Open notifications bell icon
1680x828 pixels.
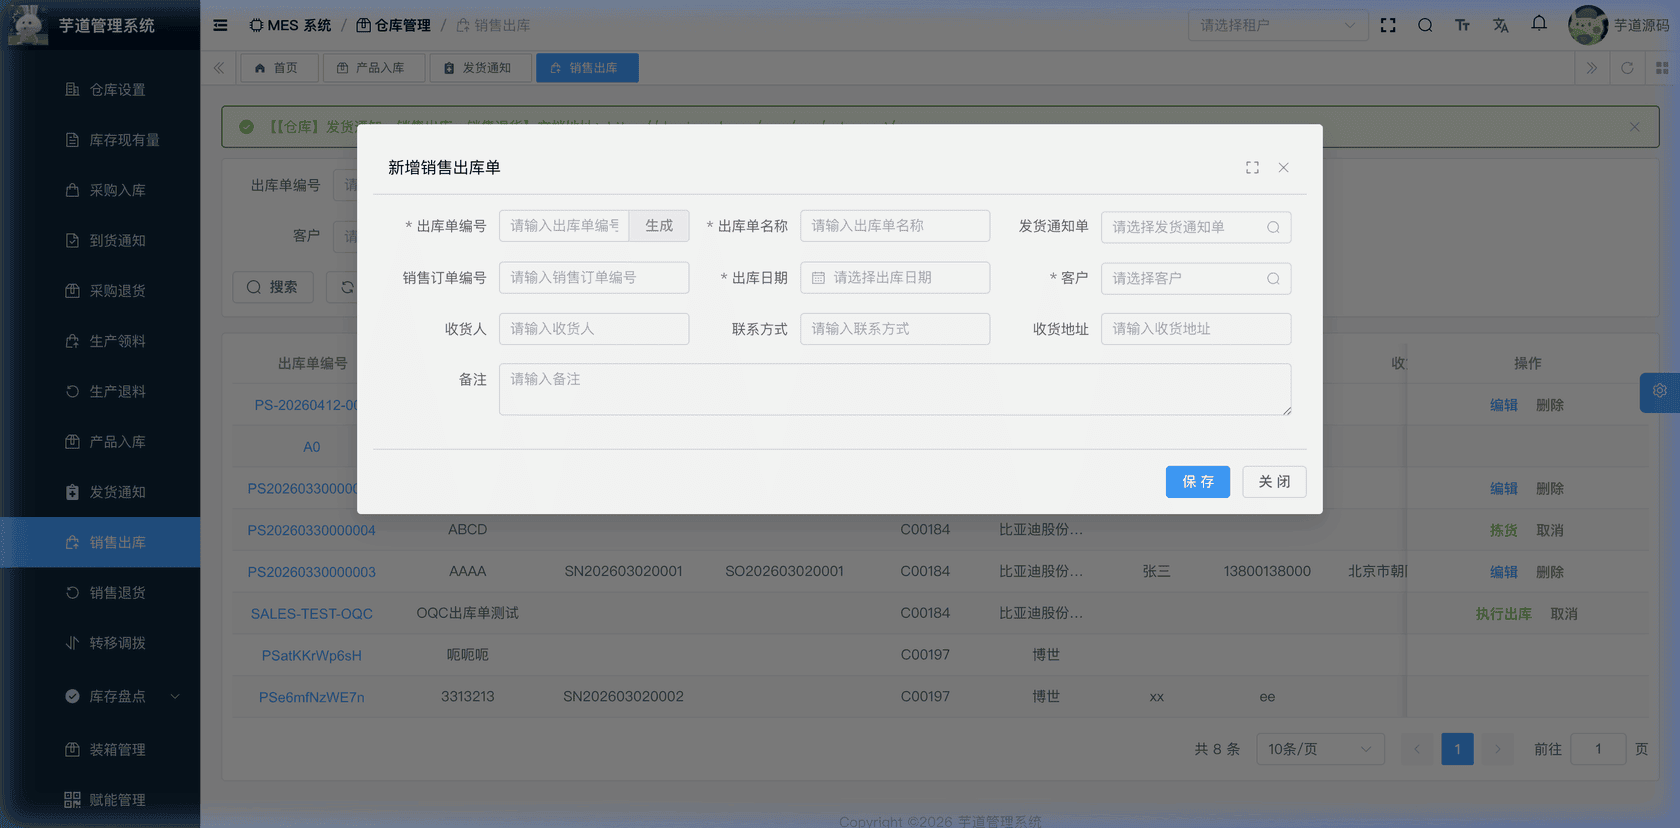(x=1539, y=23)
